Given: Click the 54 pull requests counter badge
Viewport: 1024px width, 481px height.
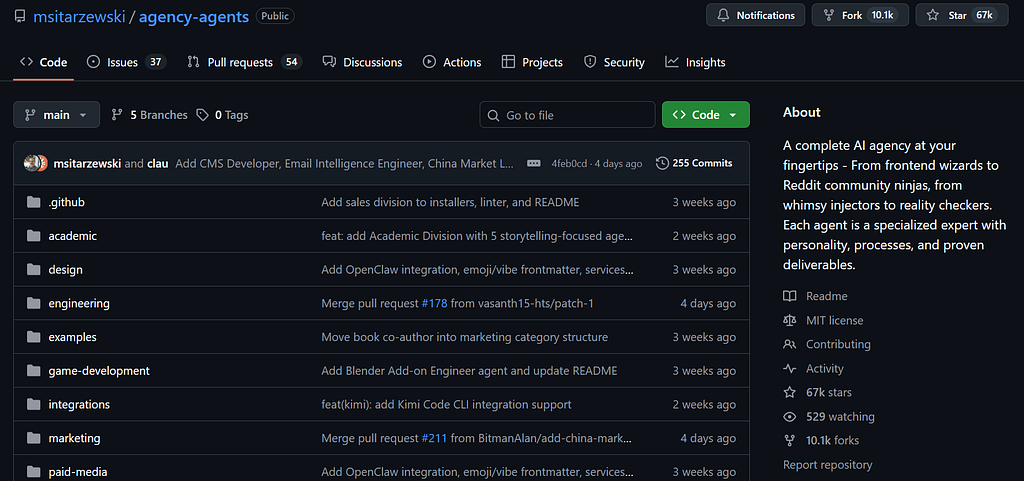Looking at the screenshot, I should point(291,63).
